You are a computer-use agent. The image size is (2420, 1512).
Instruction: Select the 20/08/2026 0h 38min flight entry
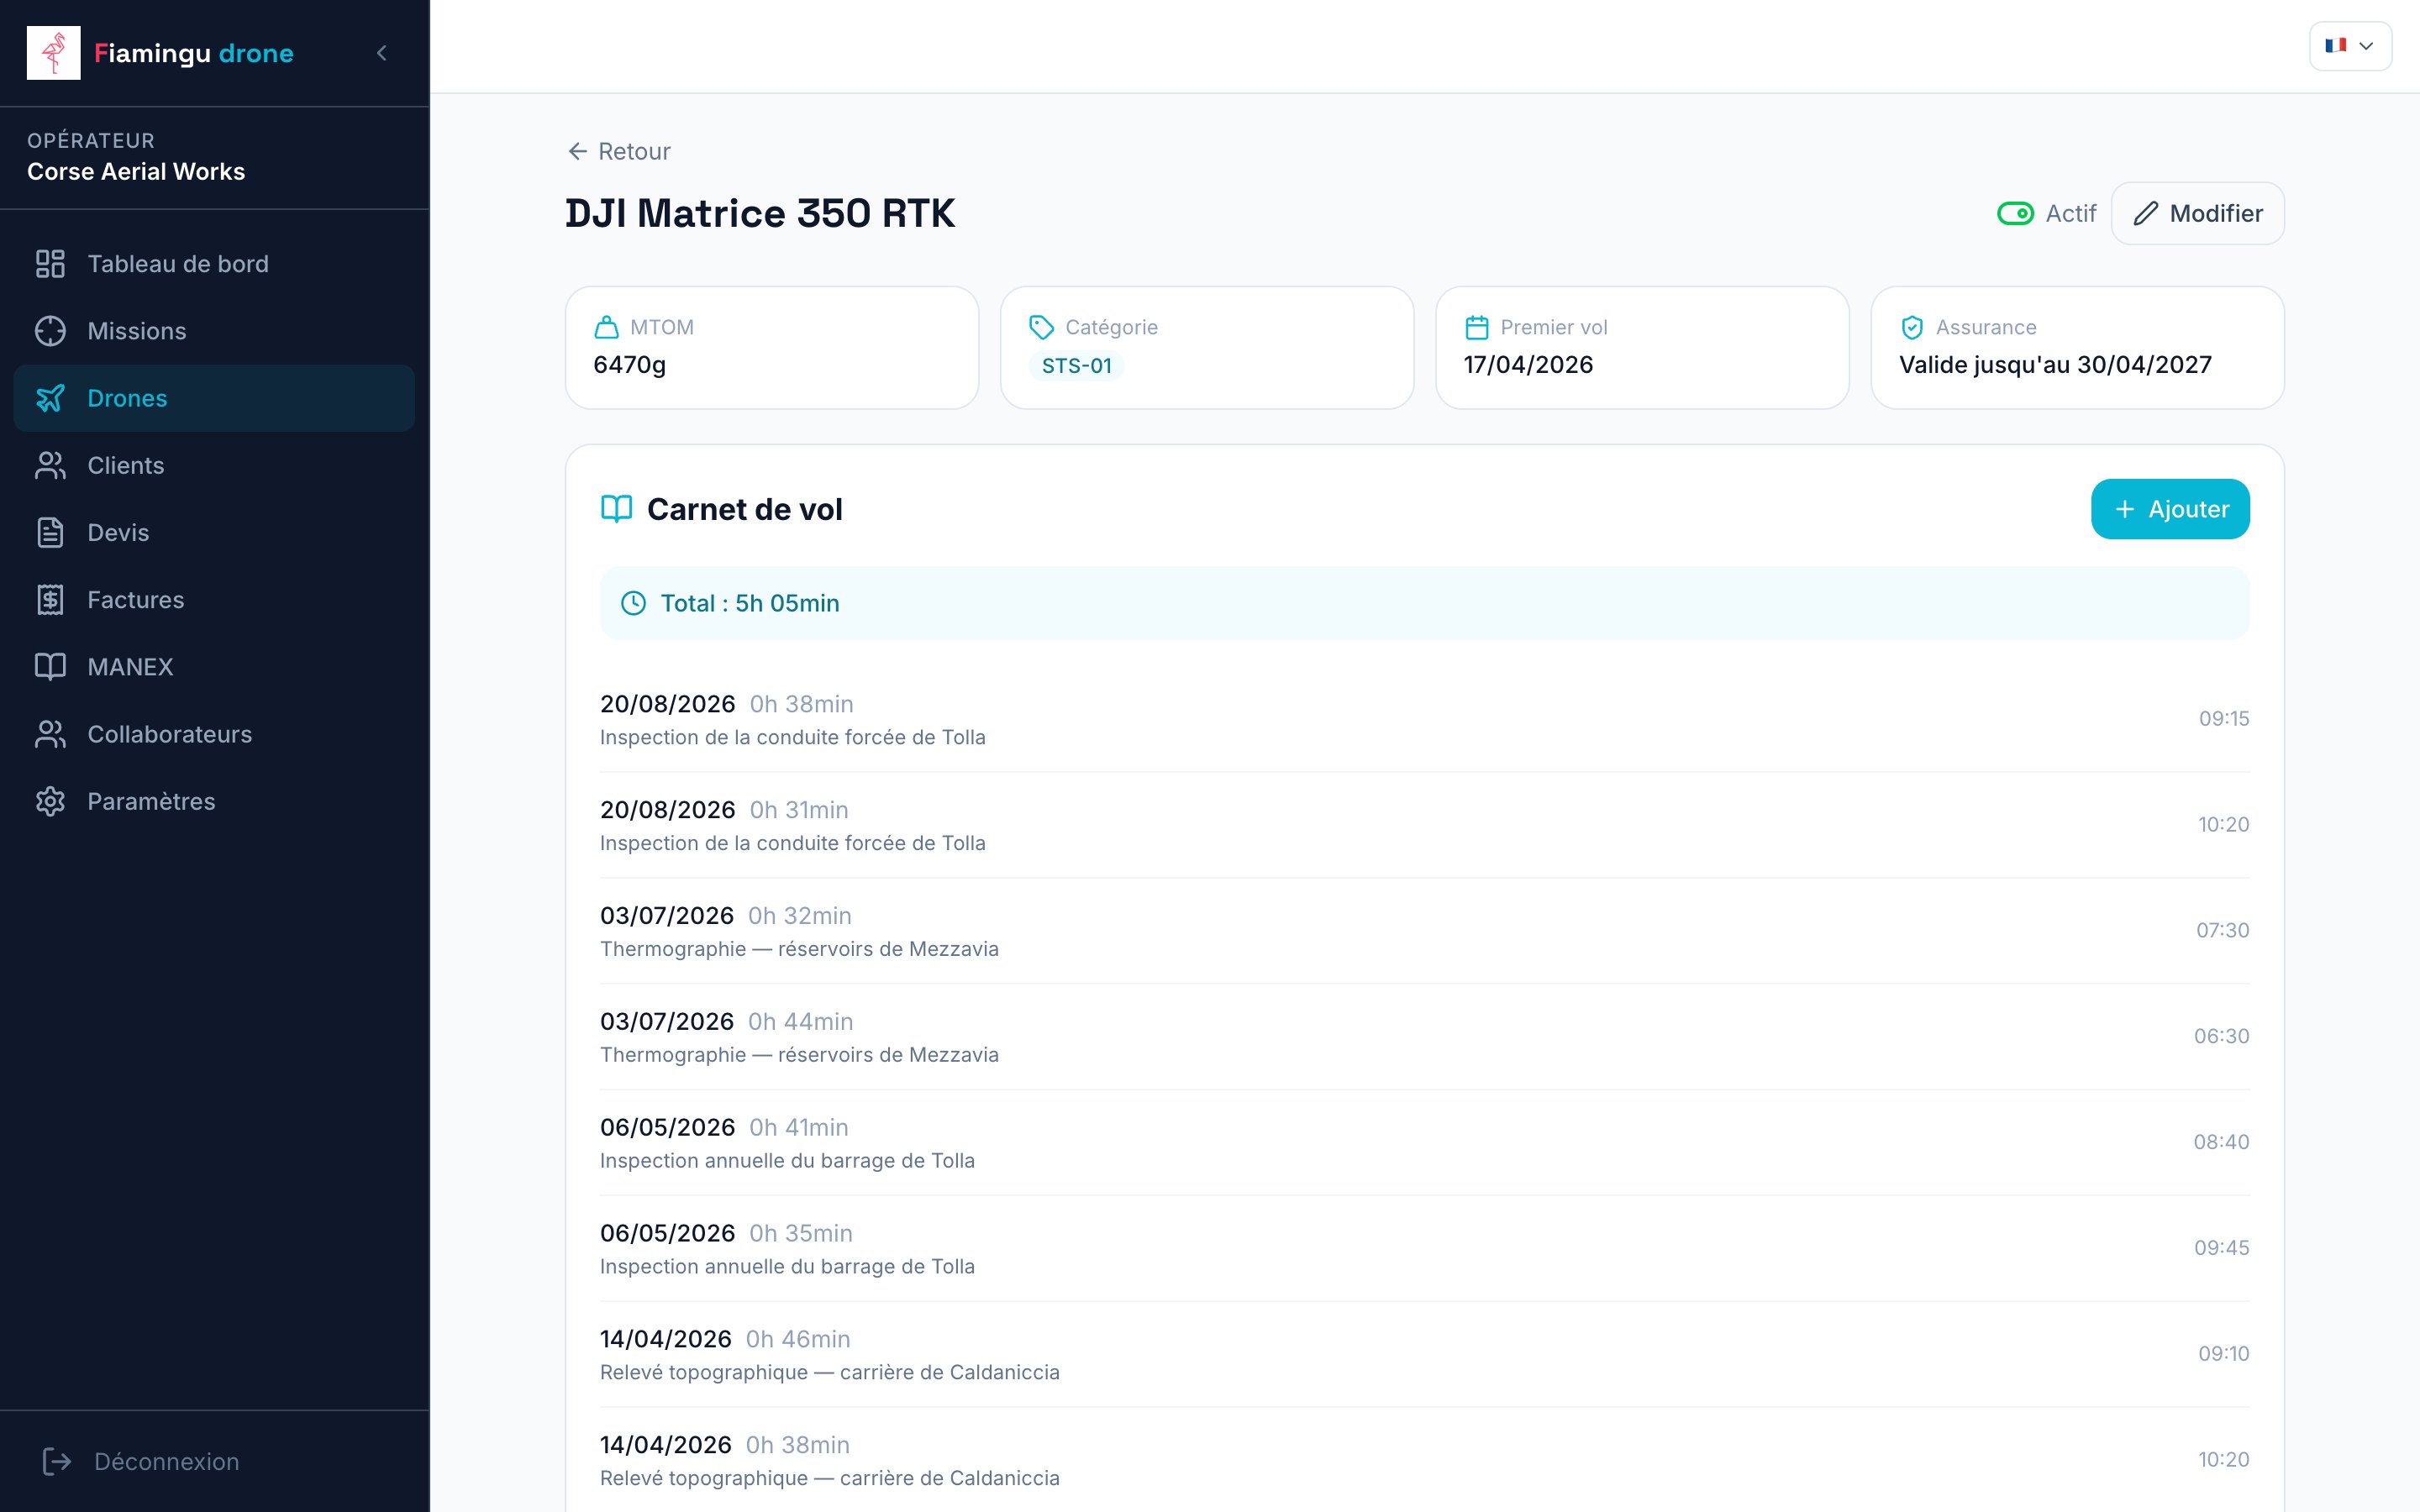tap(1425, 719)
